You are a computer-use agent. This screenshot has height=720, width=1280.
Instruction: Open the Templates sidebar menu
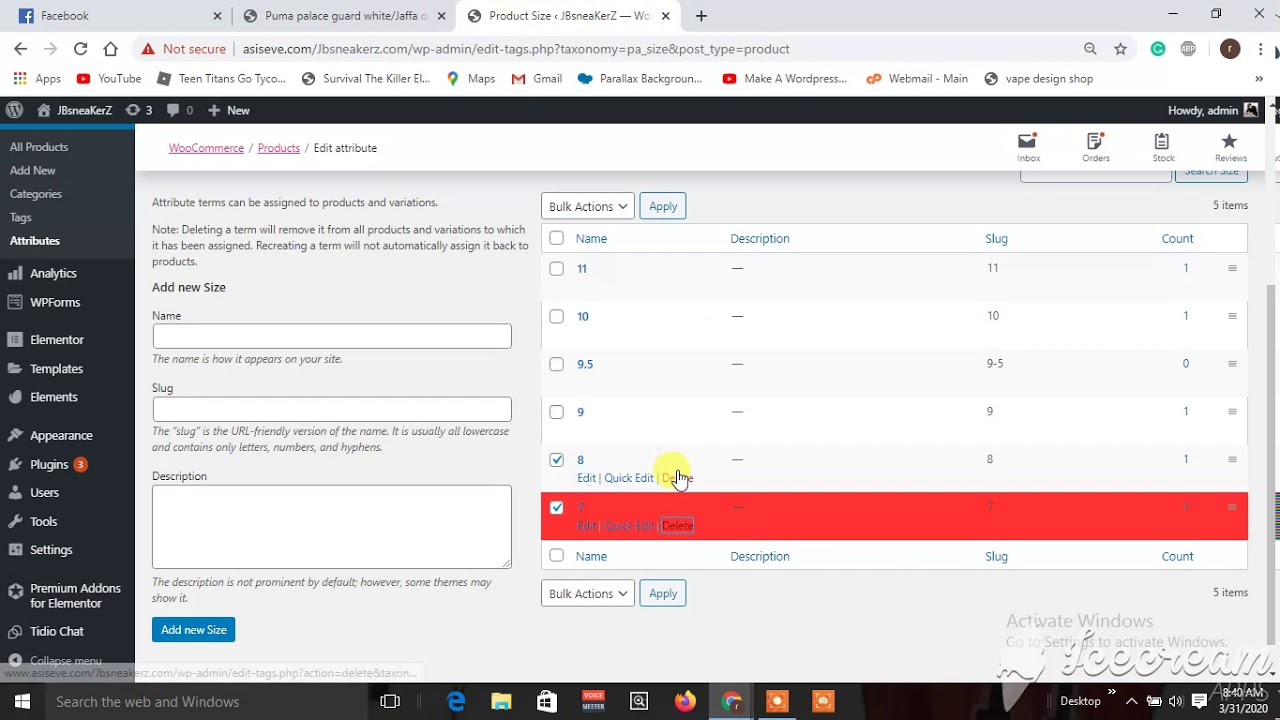[56, 369]
